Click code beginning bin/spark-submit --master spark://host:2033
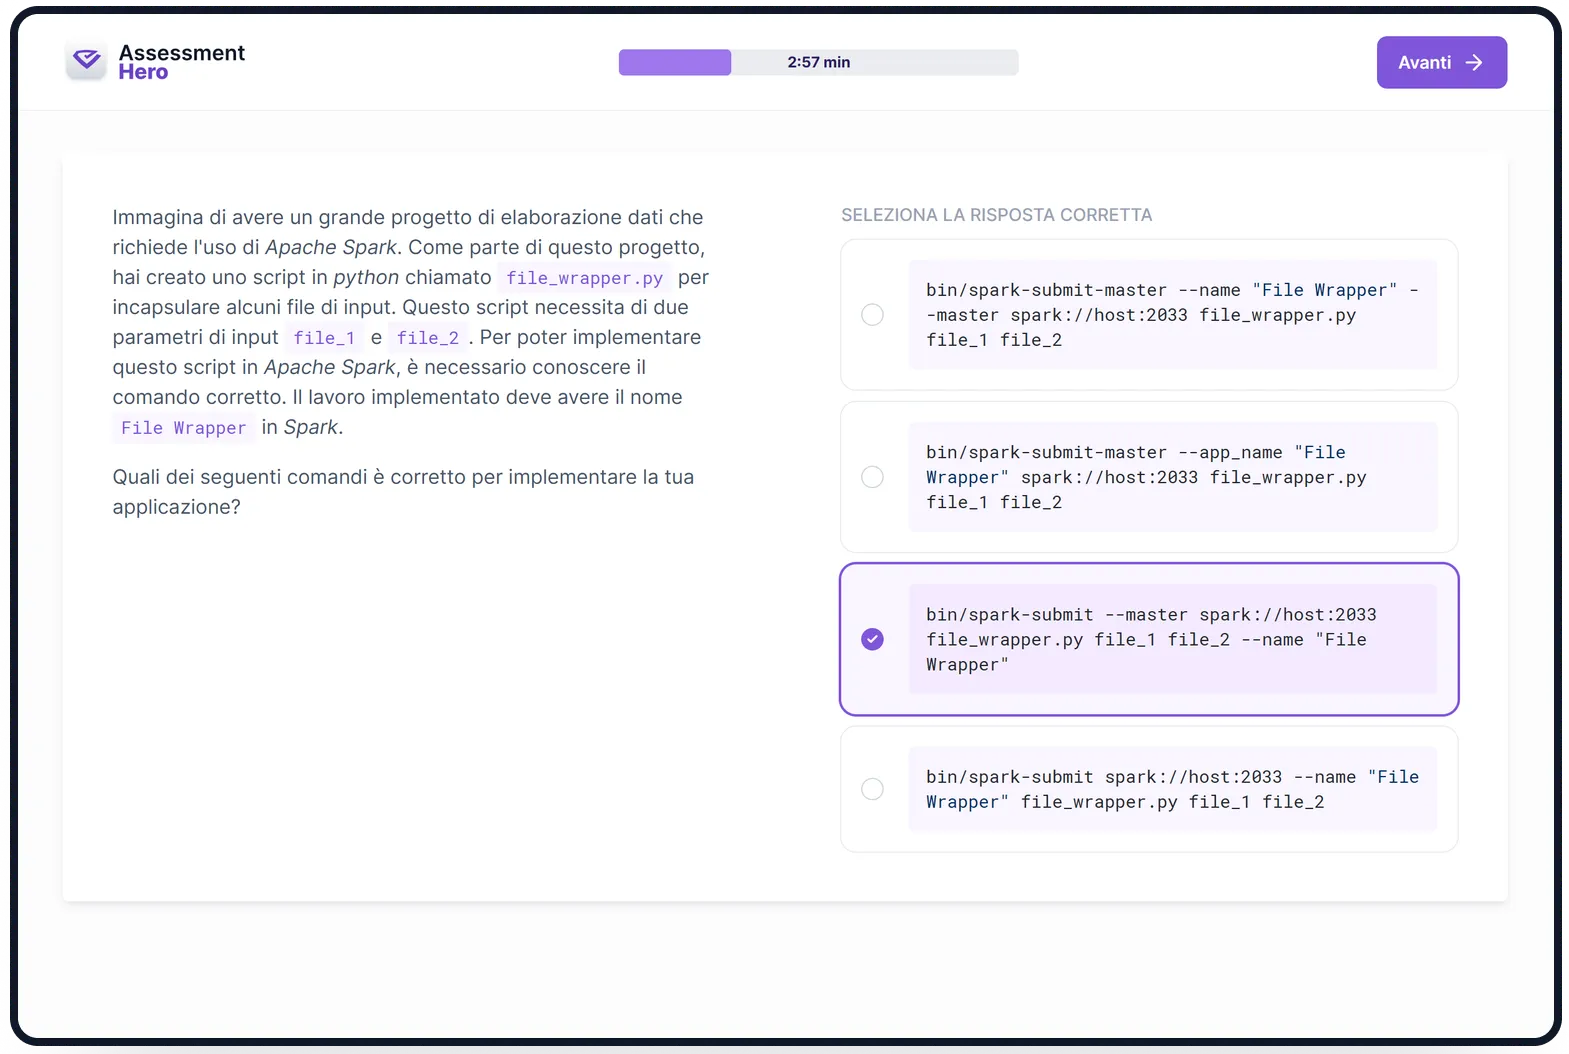This screenshot has width=1569, height=1054. (x=1172, y=639)
